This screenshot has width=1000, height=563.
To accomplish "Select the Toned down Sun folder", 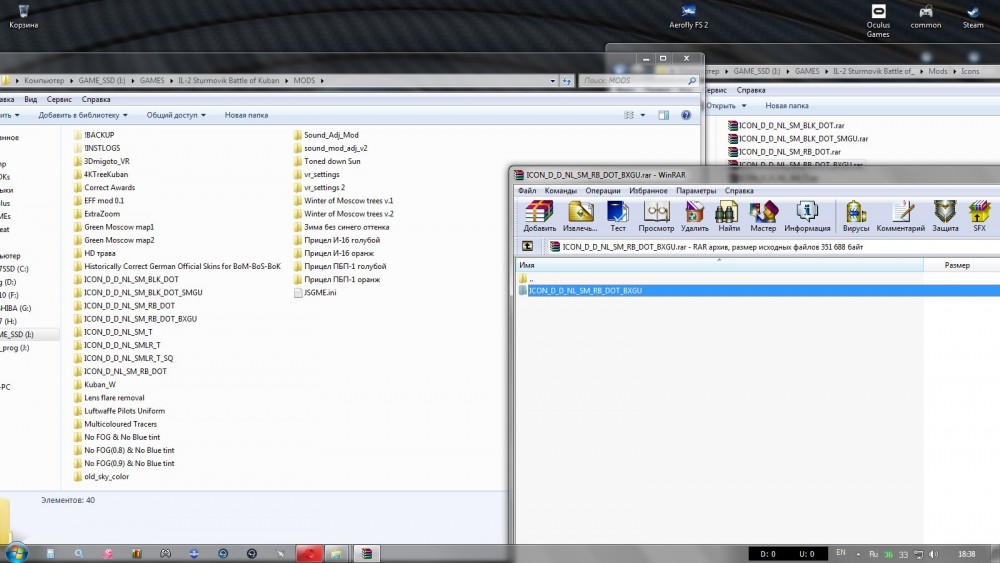I will (327, 161).
